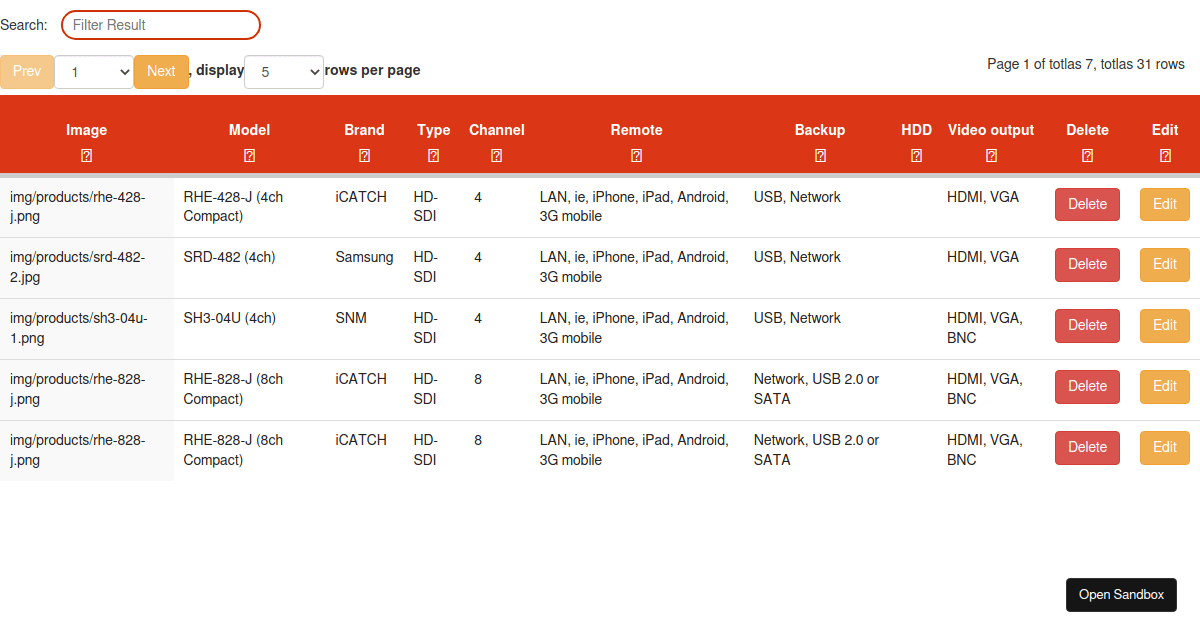Screen dimensions: 1200x630
Task: Delete the RHE-428-J product row
Action: click(x=1087, y=204)
